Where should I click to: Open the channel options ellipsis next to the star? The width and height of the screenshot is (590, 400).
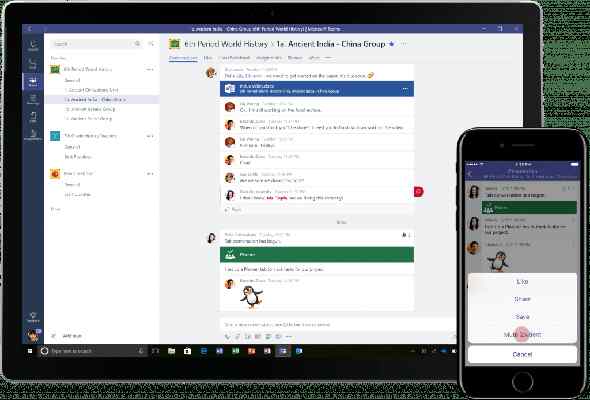(x=404, y=44)
